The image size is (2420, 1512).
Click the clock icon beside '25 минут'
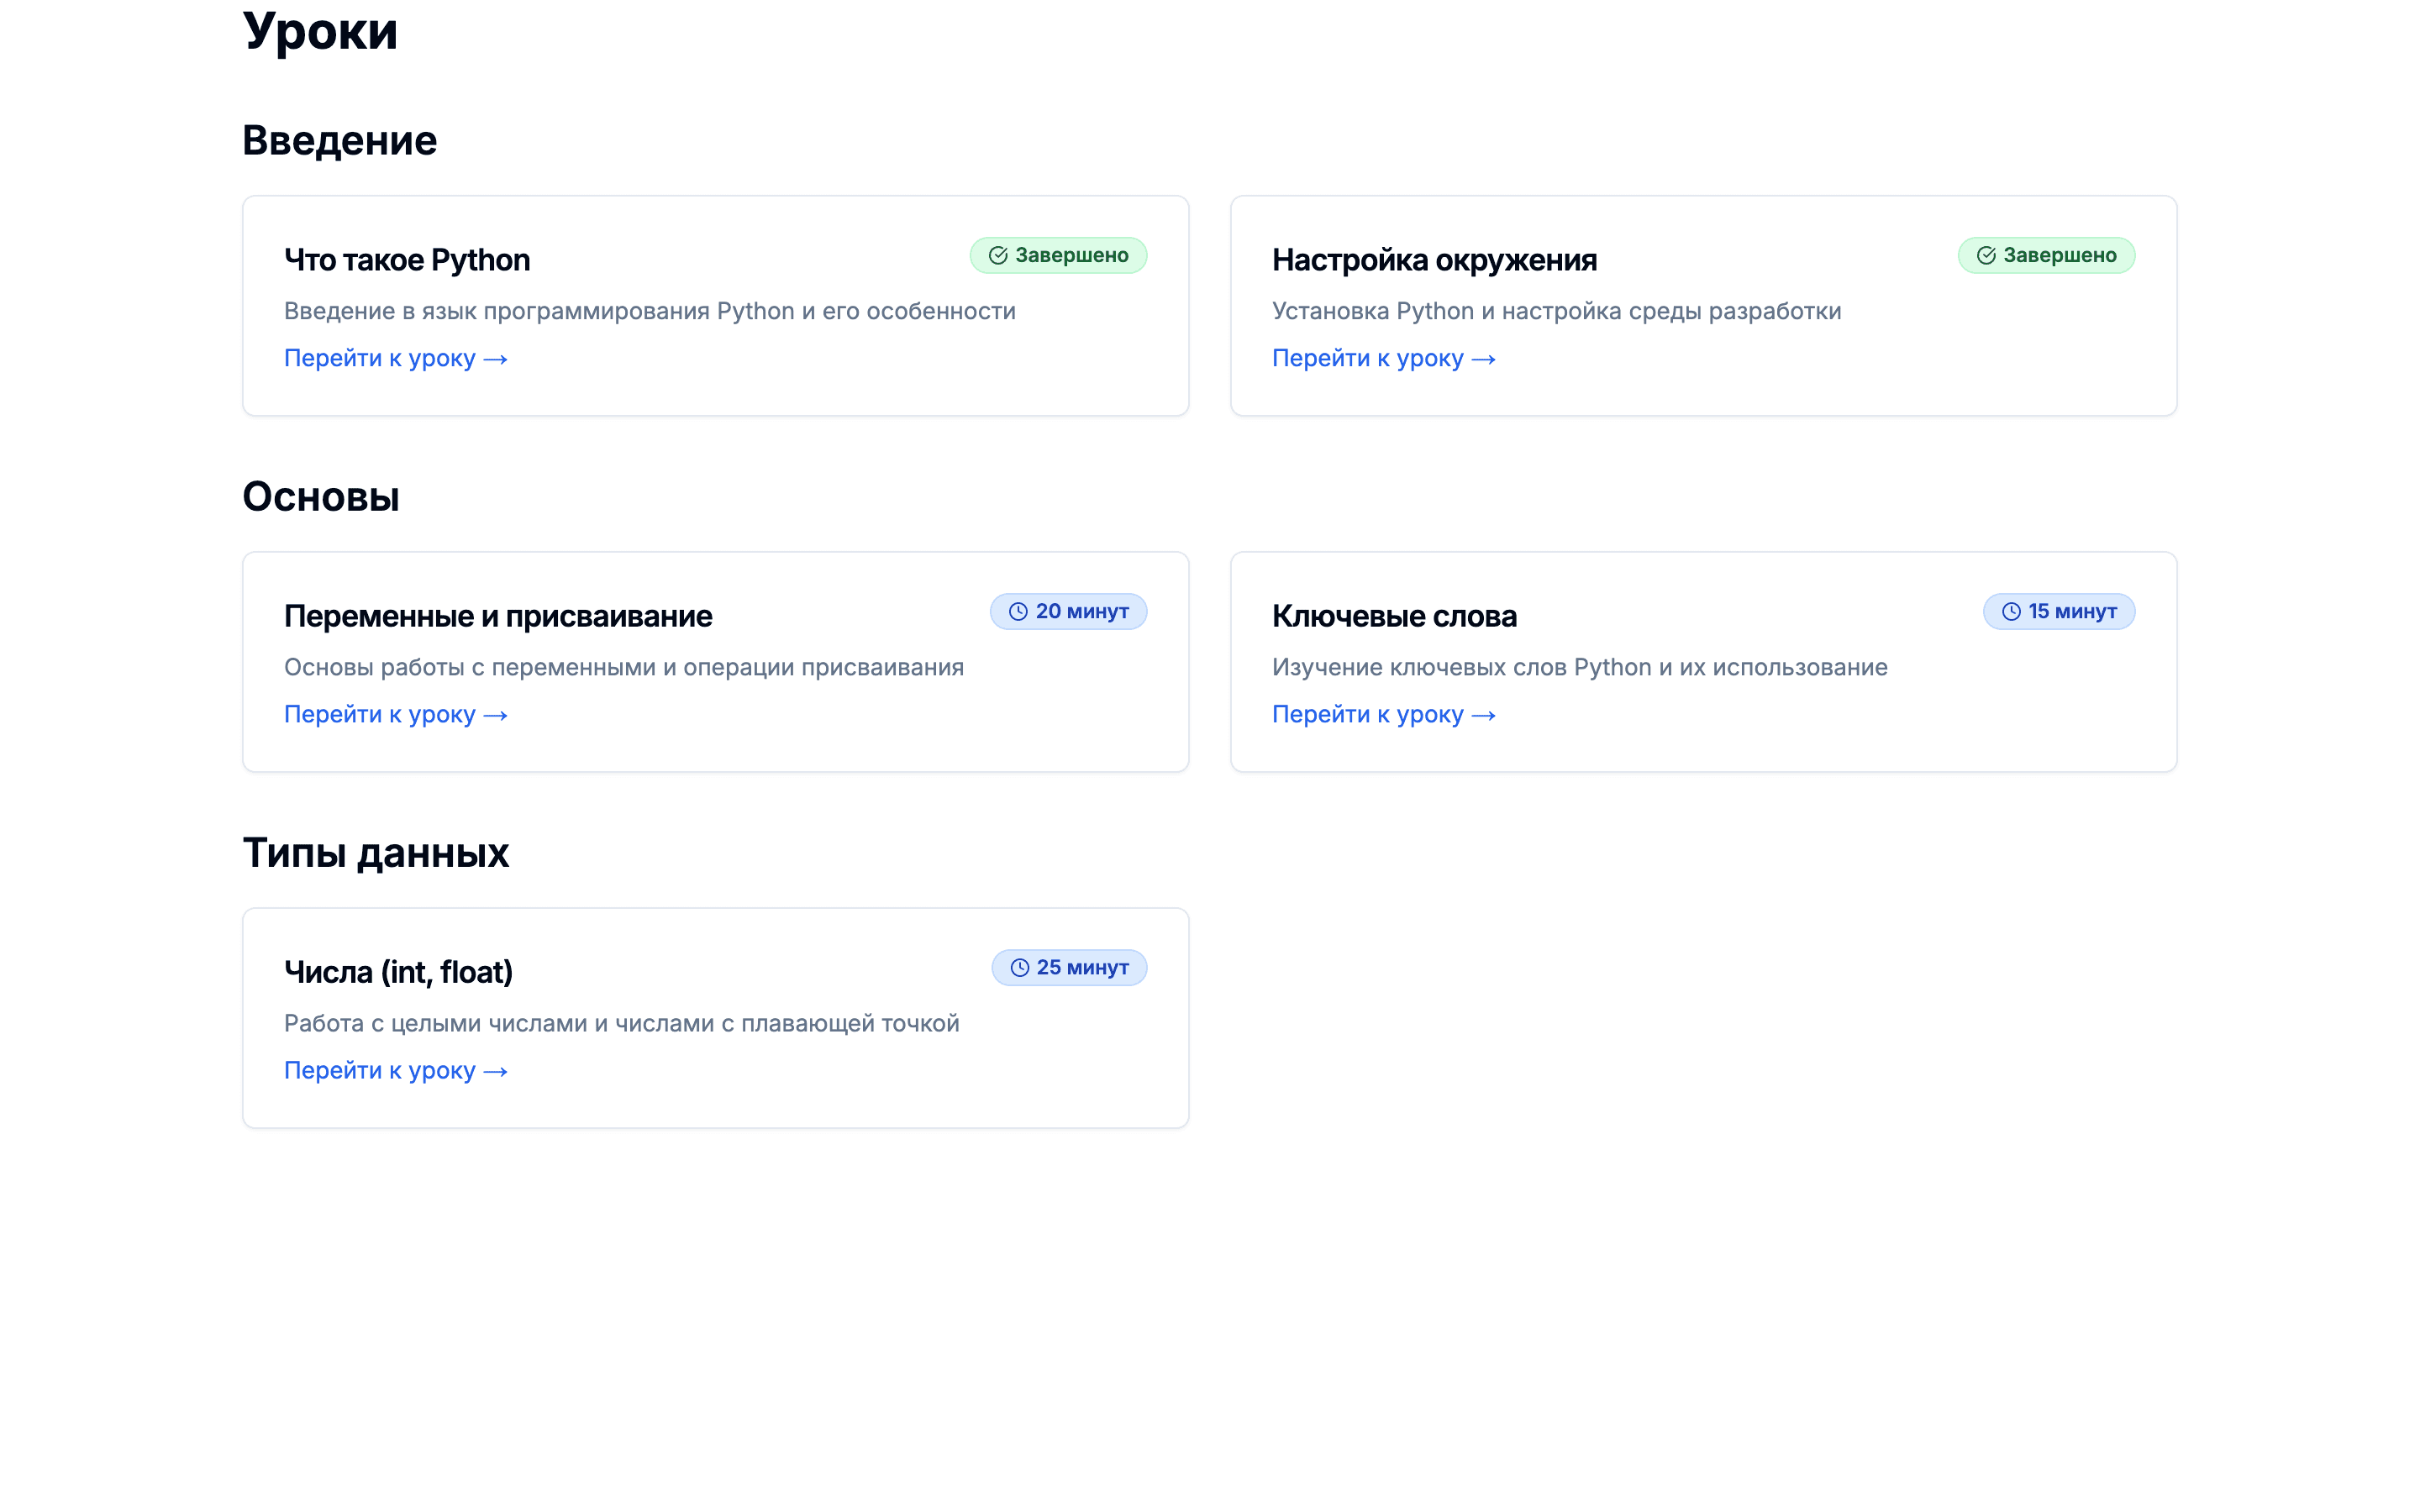(x=1019, y=967)
